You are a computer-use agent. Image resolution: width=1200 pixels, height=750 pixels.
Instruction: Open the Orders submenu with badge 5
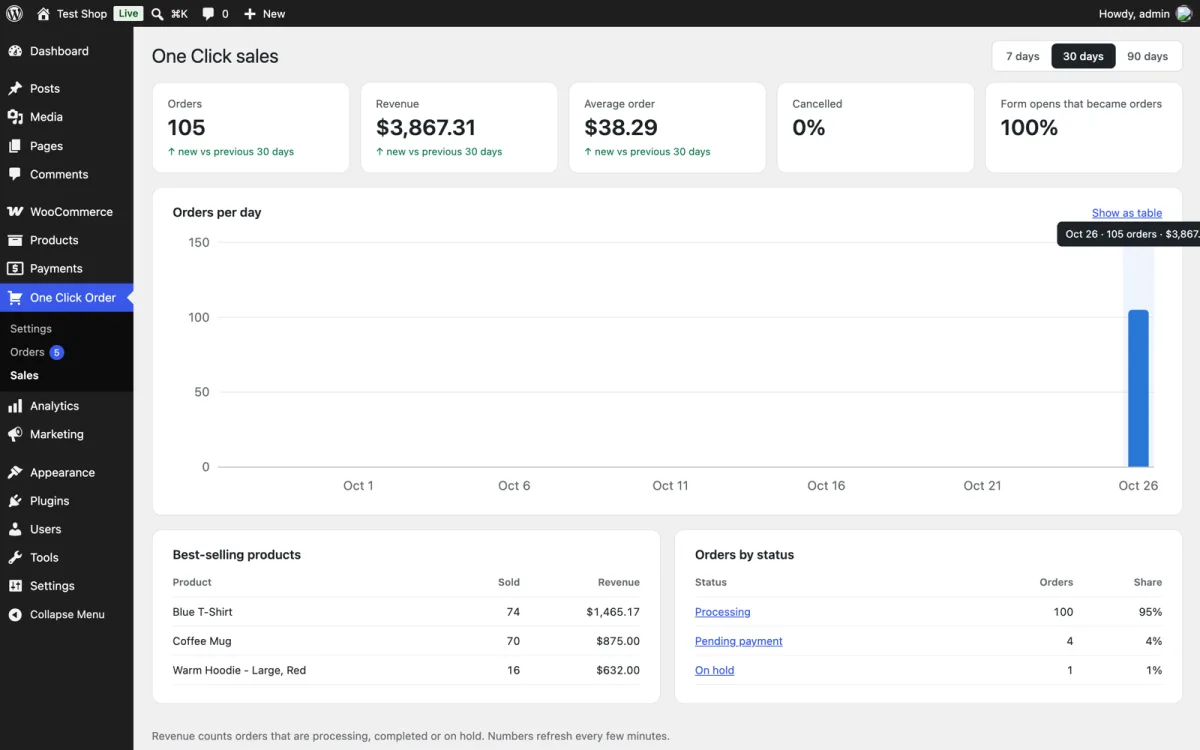click(x=37, y=352)
